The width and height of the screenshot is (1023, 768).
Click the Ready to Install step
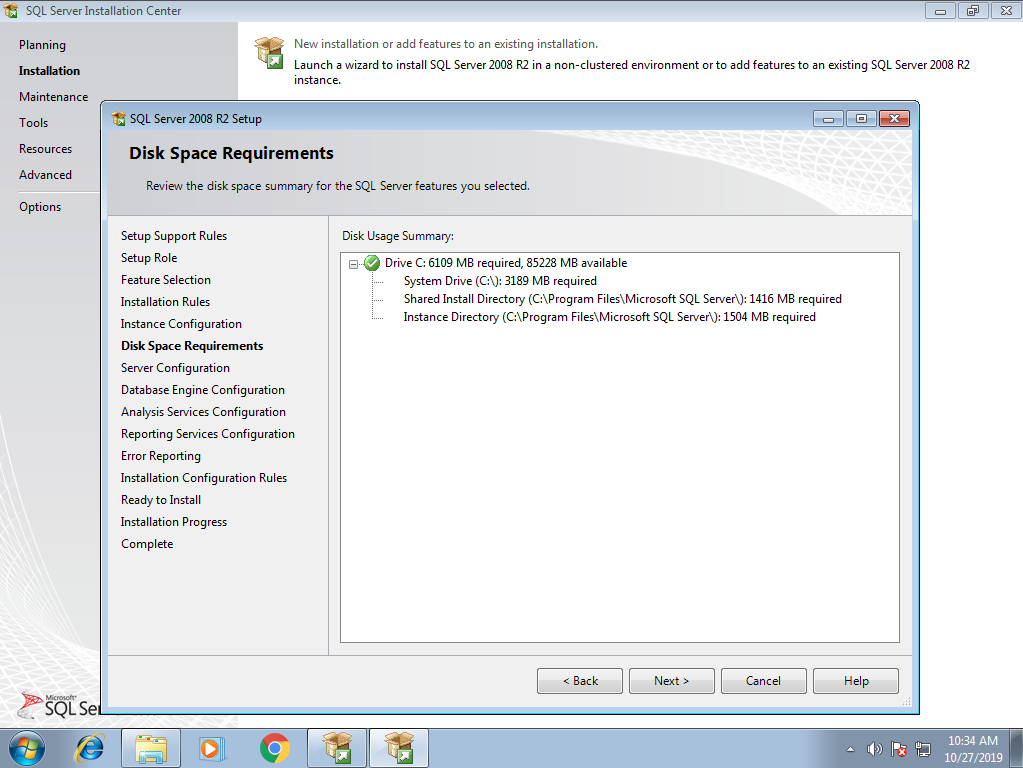160,500
